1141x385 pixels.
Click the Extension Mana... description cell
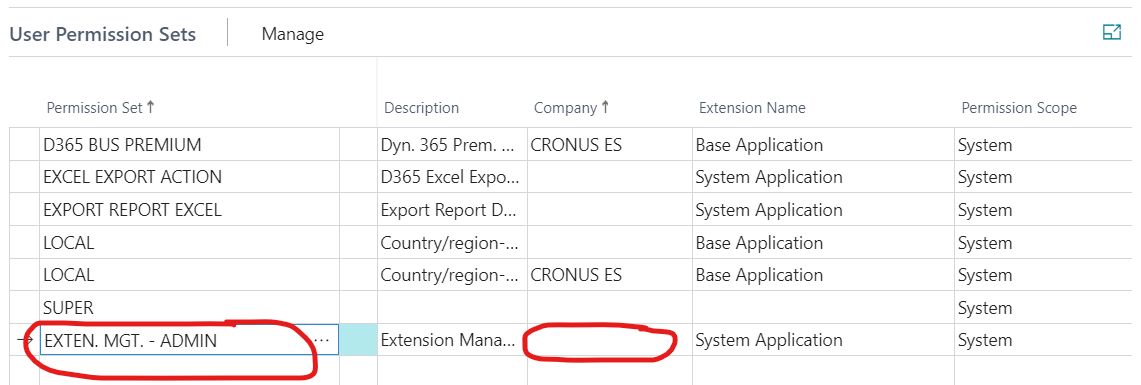pos(452,340)
